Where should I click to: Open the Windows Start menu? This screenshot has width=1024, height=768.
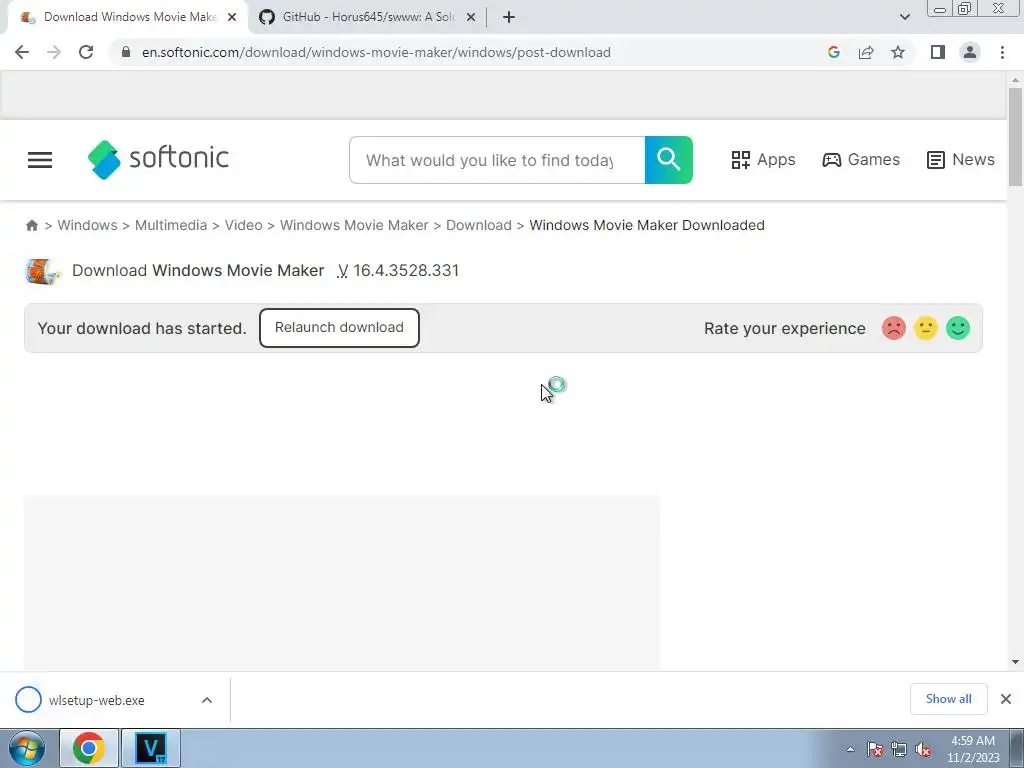(x=26, y=748)
